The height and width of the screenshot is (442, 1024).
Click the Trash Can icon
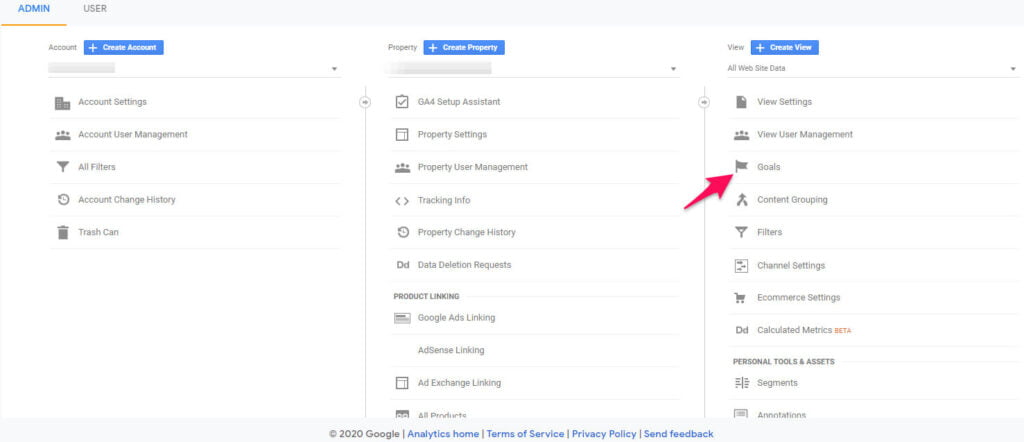tap(62, 232)
